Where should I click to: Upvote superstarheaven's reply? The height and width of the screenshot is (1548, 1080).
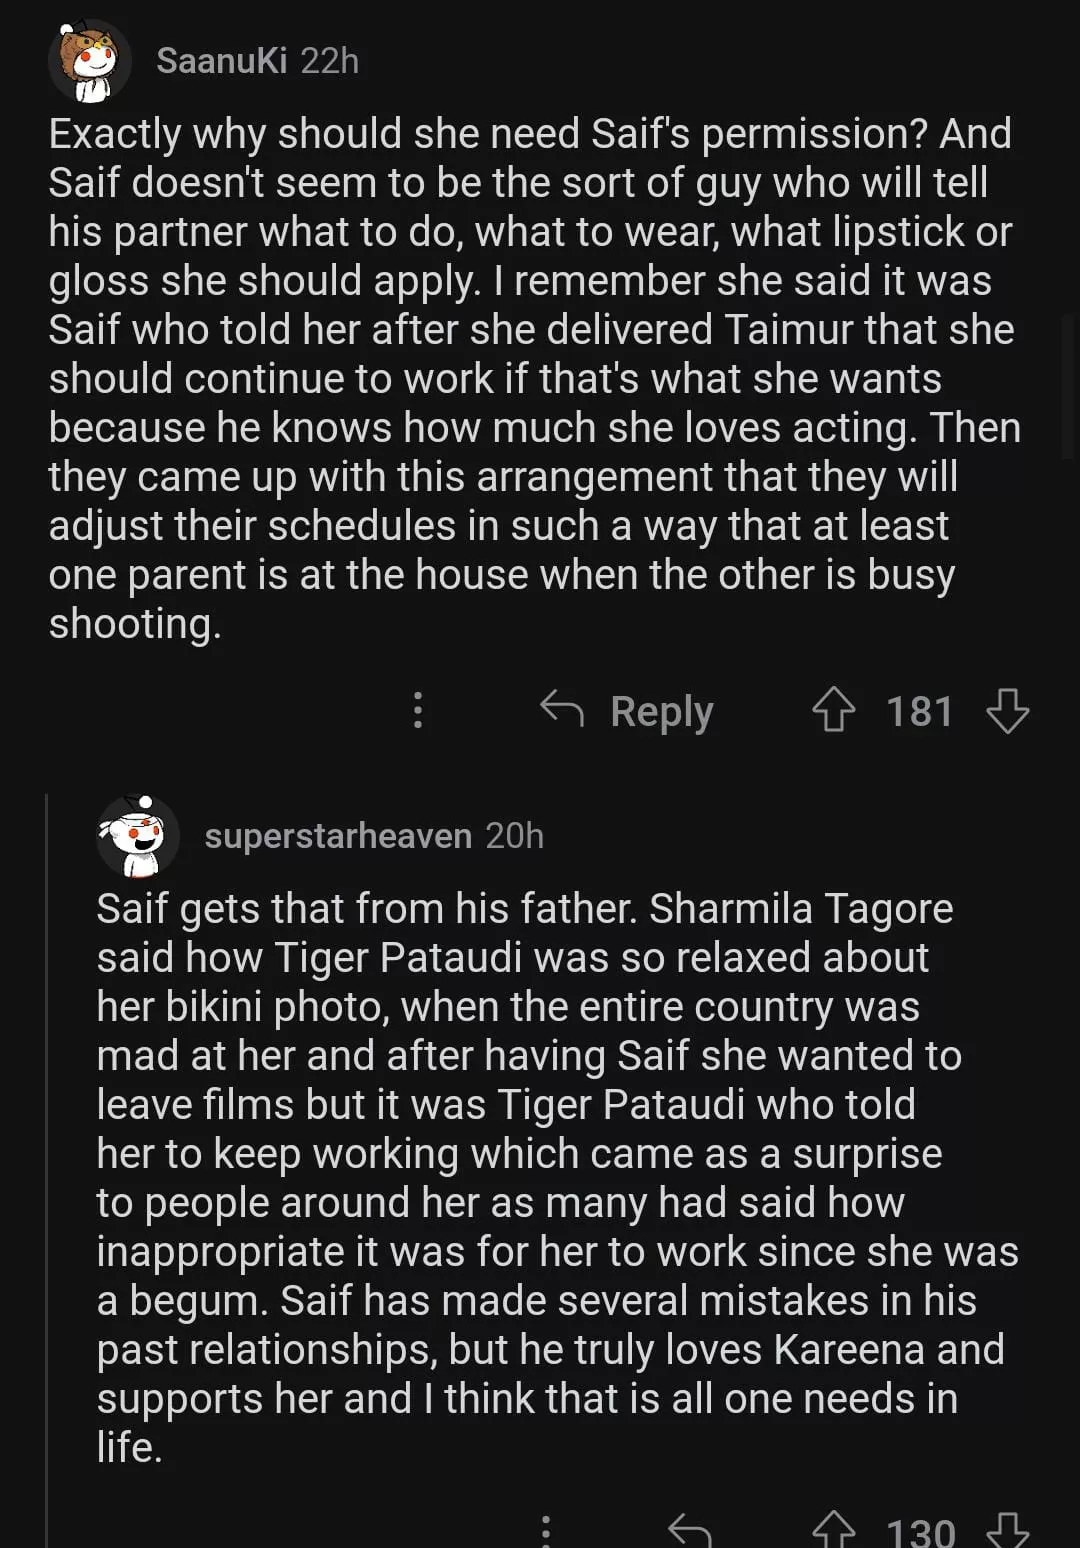(x=833, y=1530)
